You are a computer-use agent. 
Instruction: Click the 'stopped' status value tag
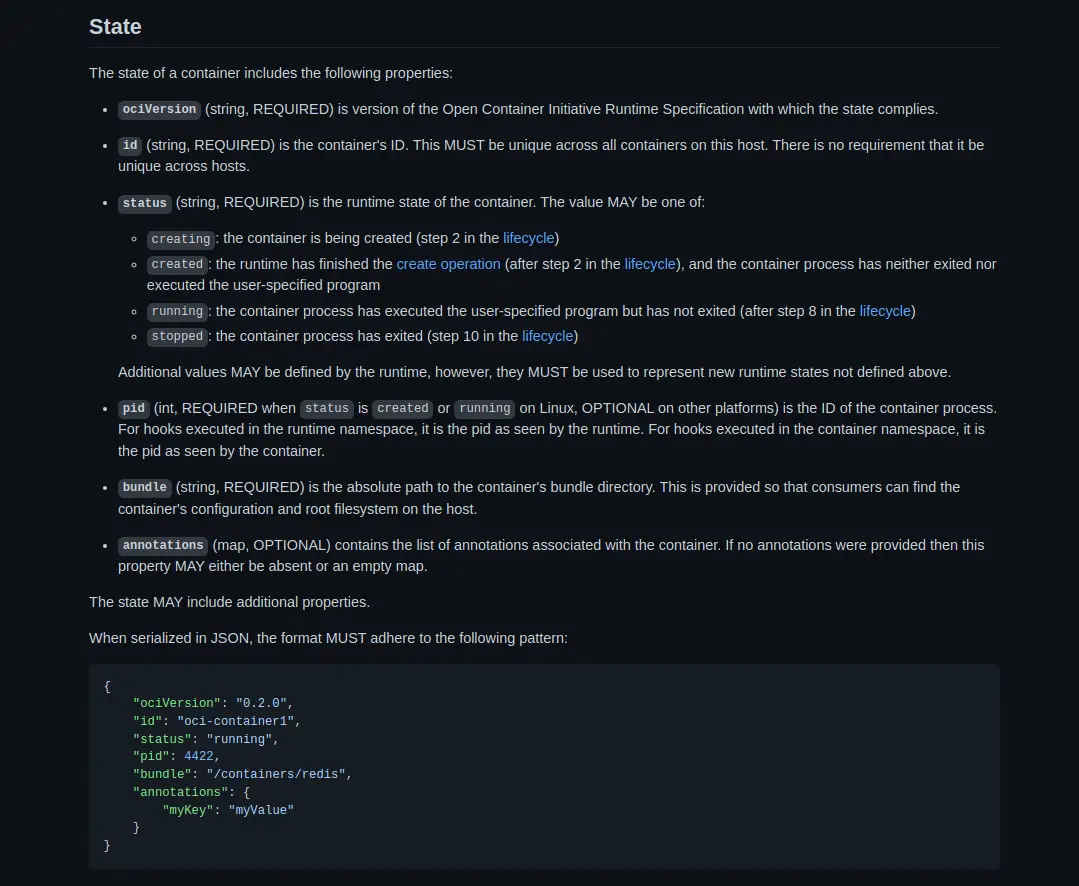pyautogui.click(x=178, y=337)
